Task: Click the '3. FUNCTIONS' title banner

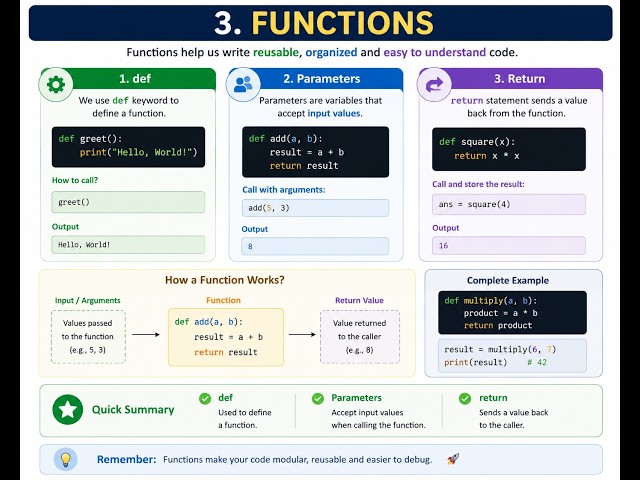Action: [x=320, y=23]
